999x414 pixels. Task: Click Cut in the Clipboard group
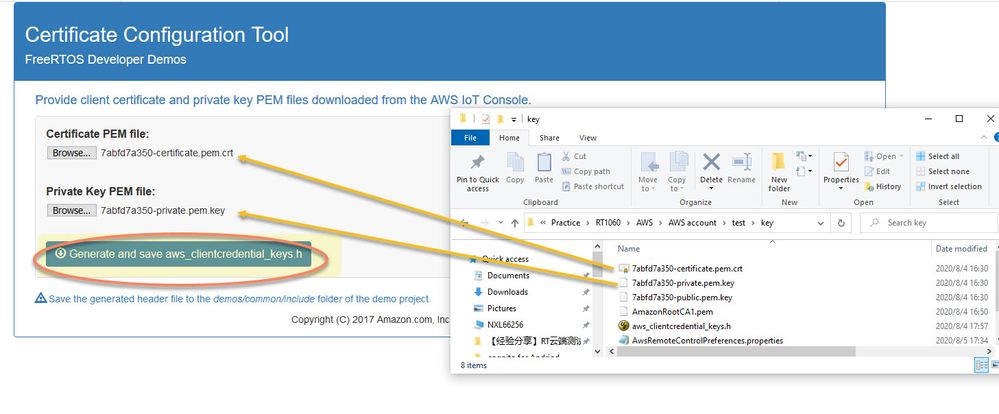(574, 156)
